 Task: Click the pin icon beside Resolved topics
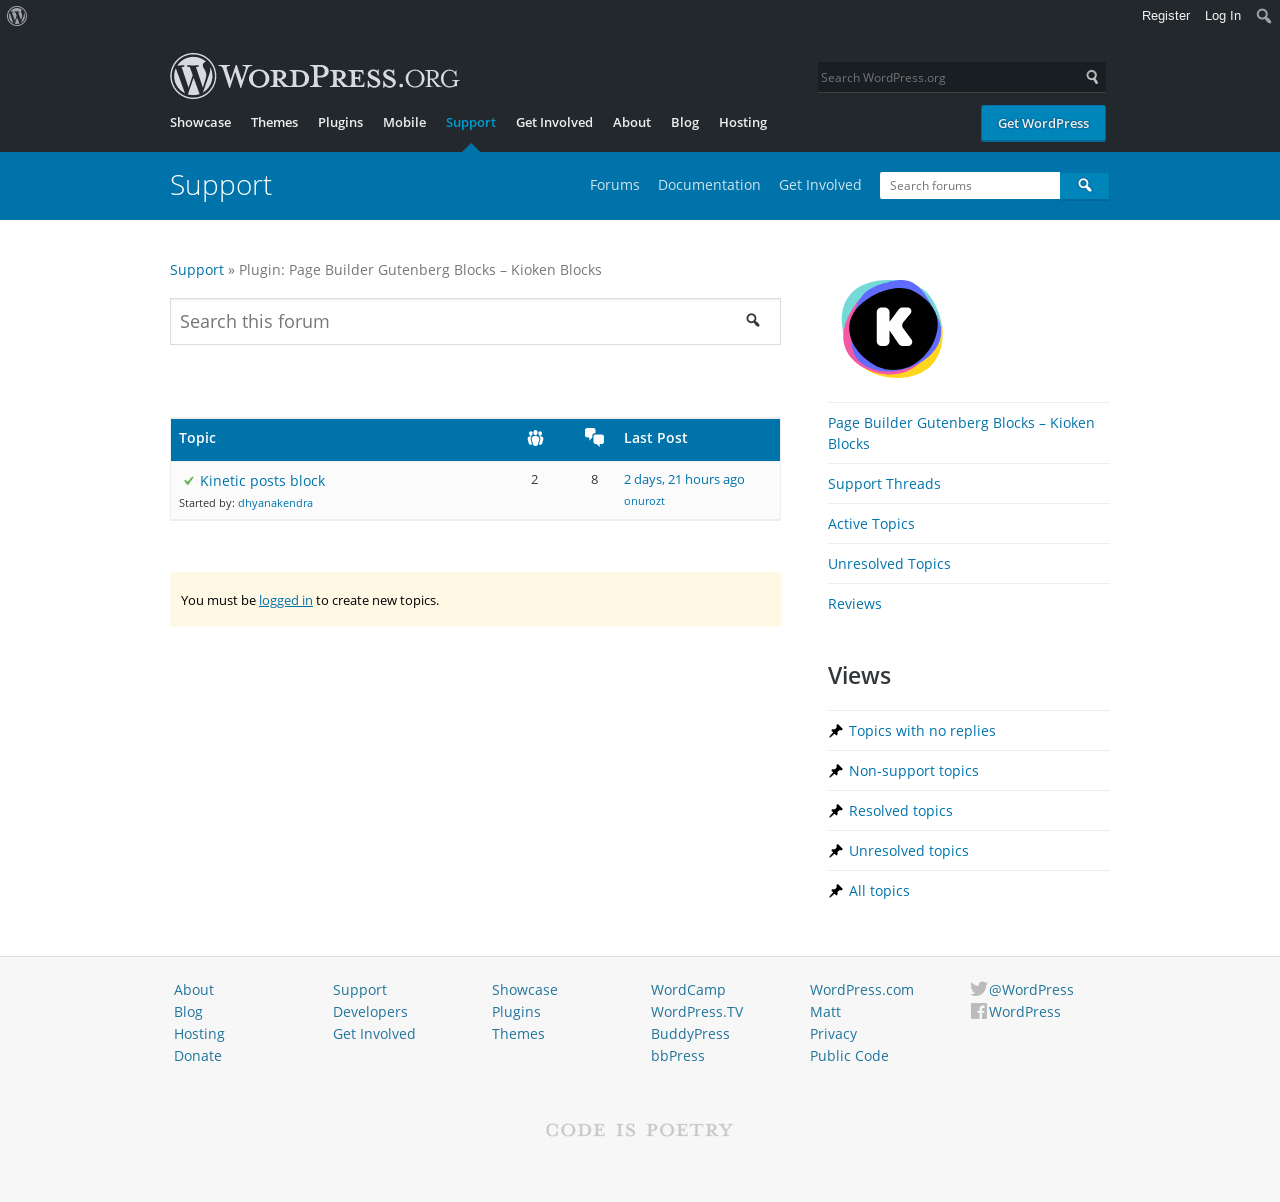tap(836, 811)
